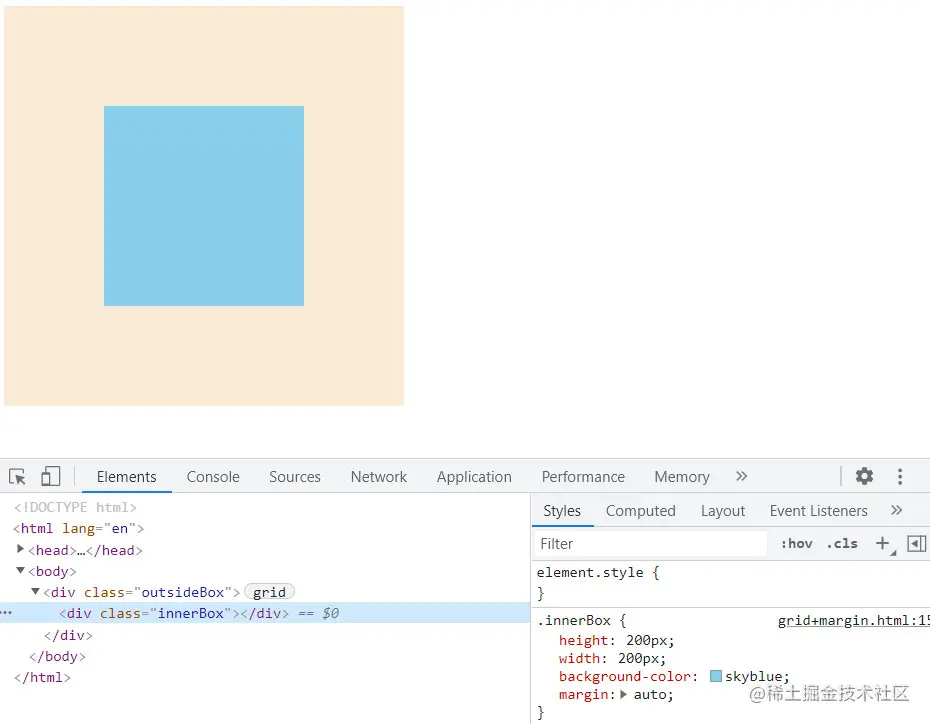Collapse the body element node

click(20, 570)
